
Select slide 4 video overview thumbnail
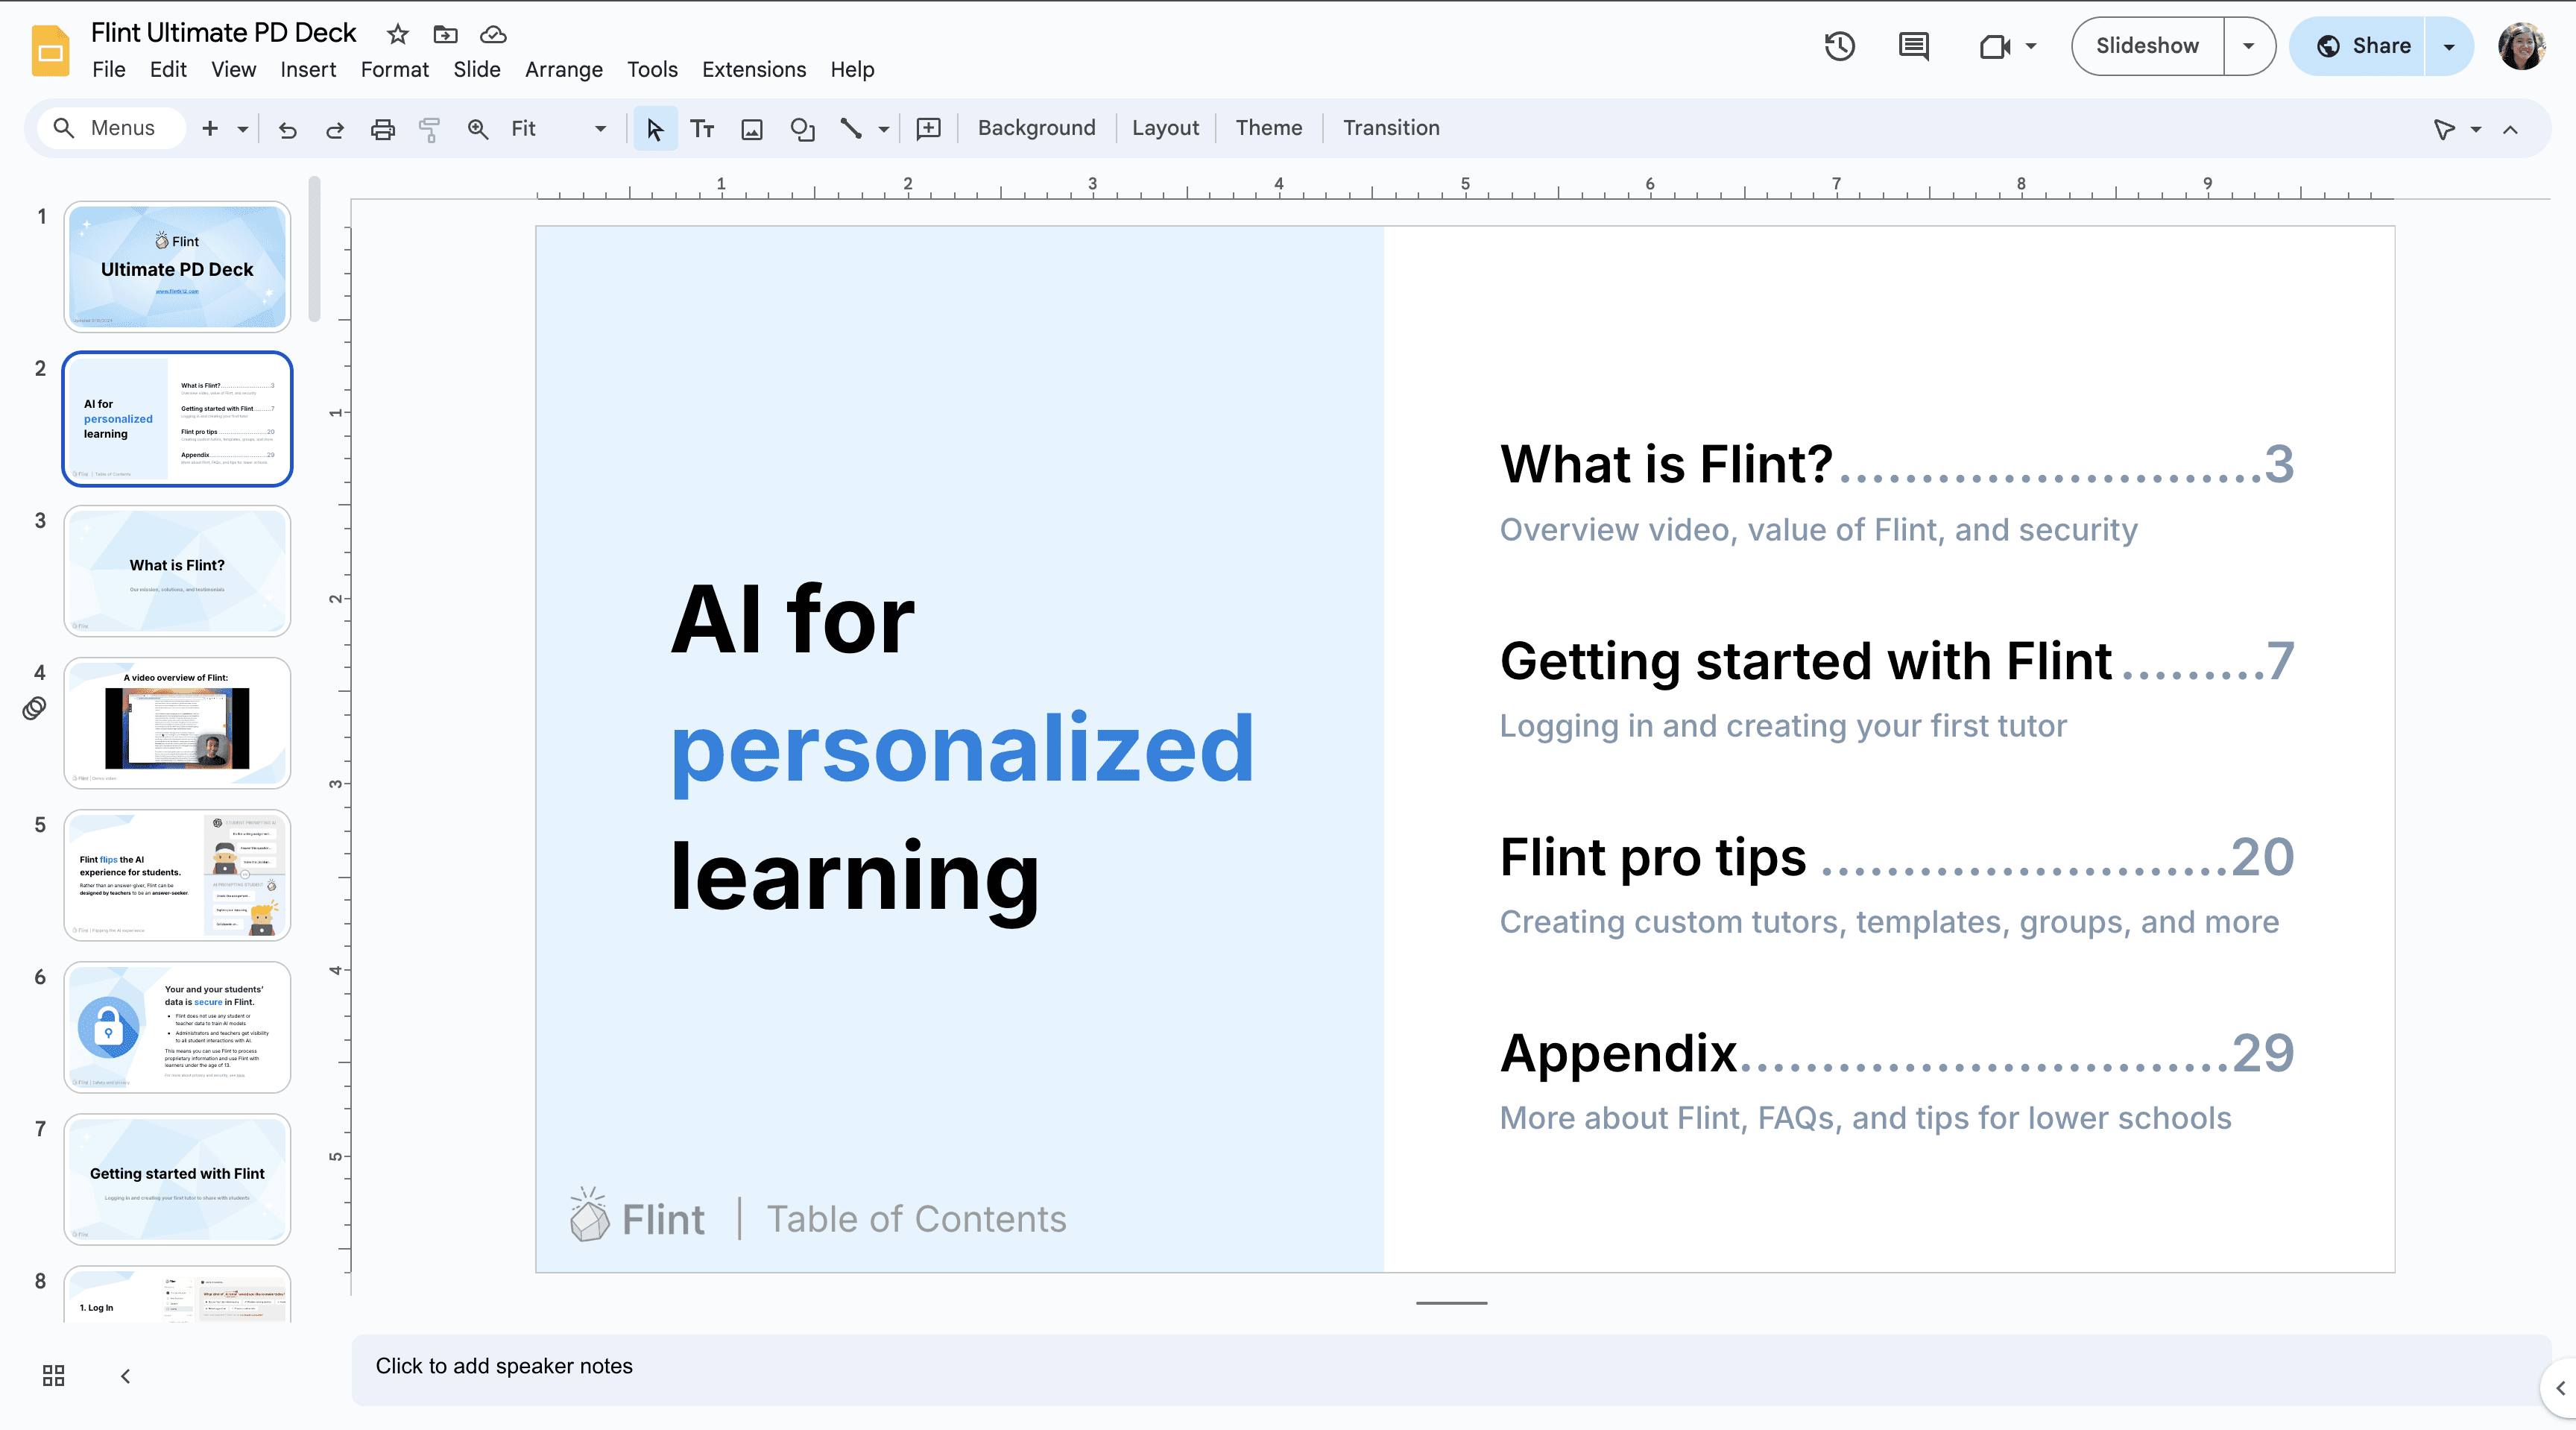click(x=177, y=723)
